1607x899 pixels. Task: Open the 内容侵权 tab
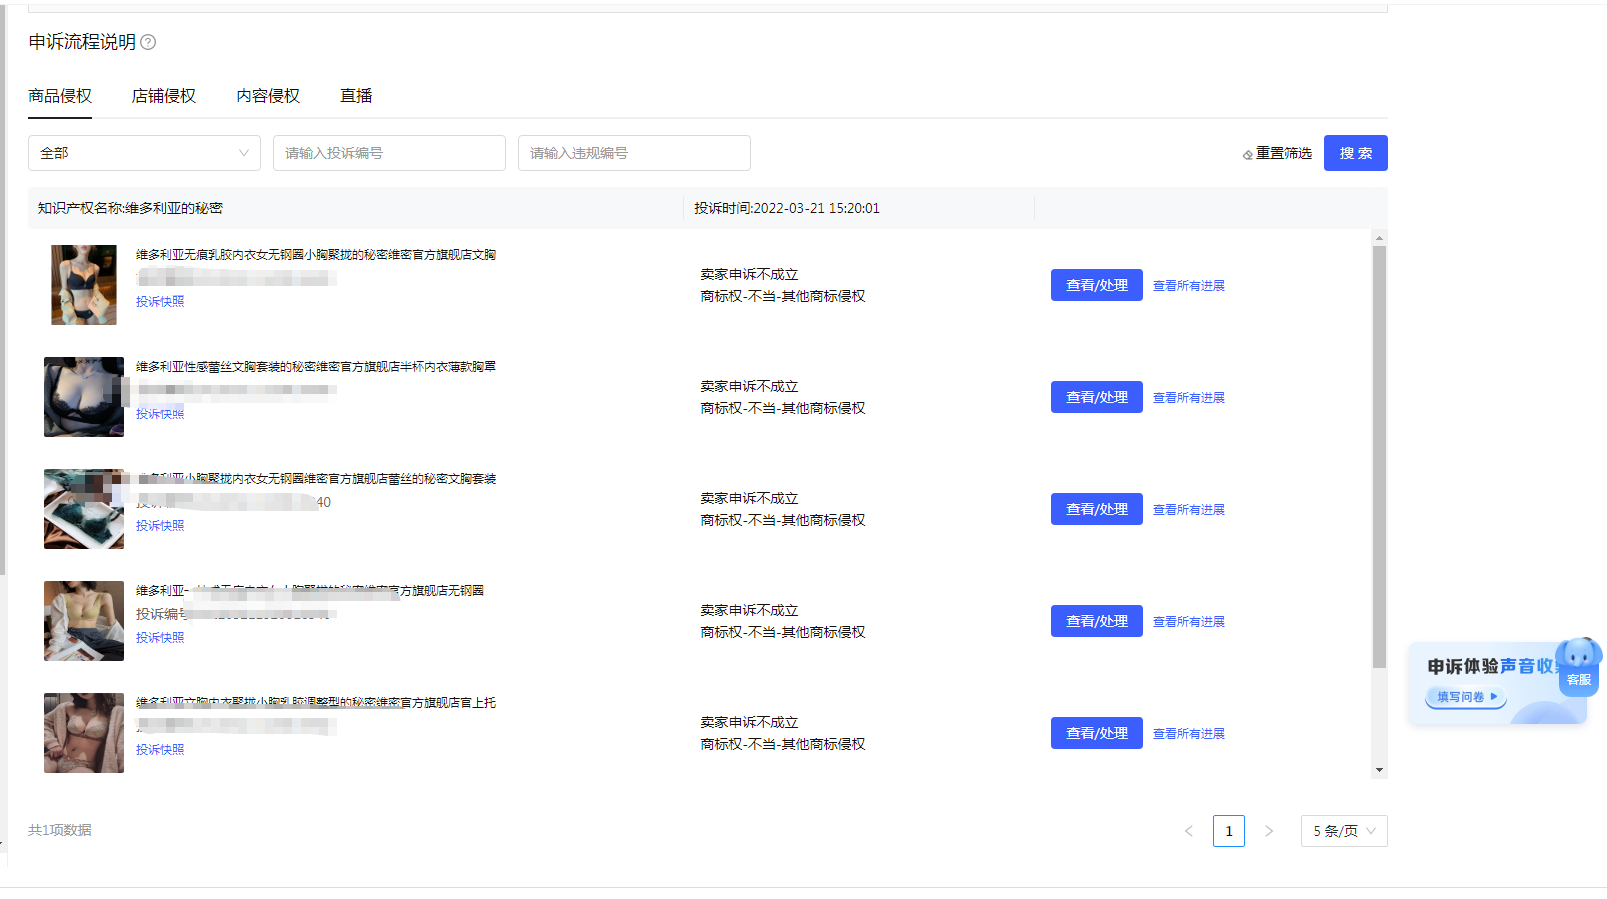(x=268, y=96)
